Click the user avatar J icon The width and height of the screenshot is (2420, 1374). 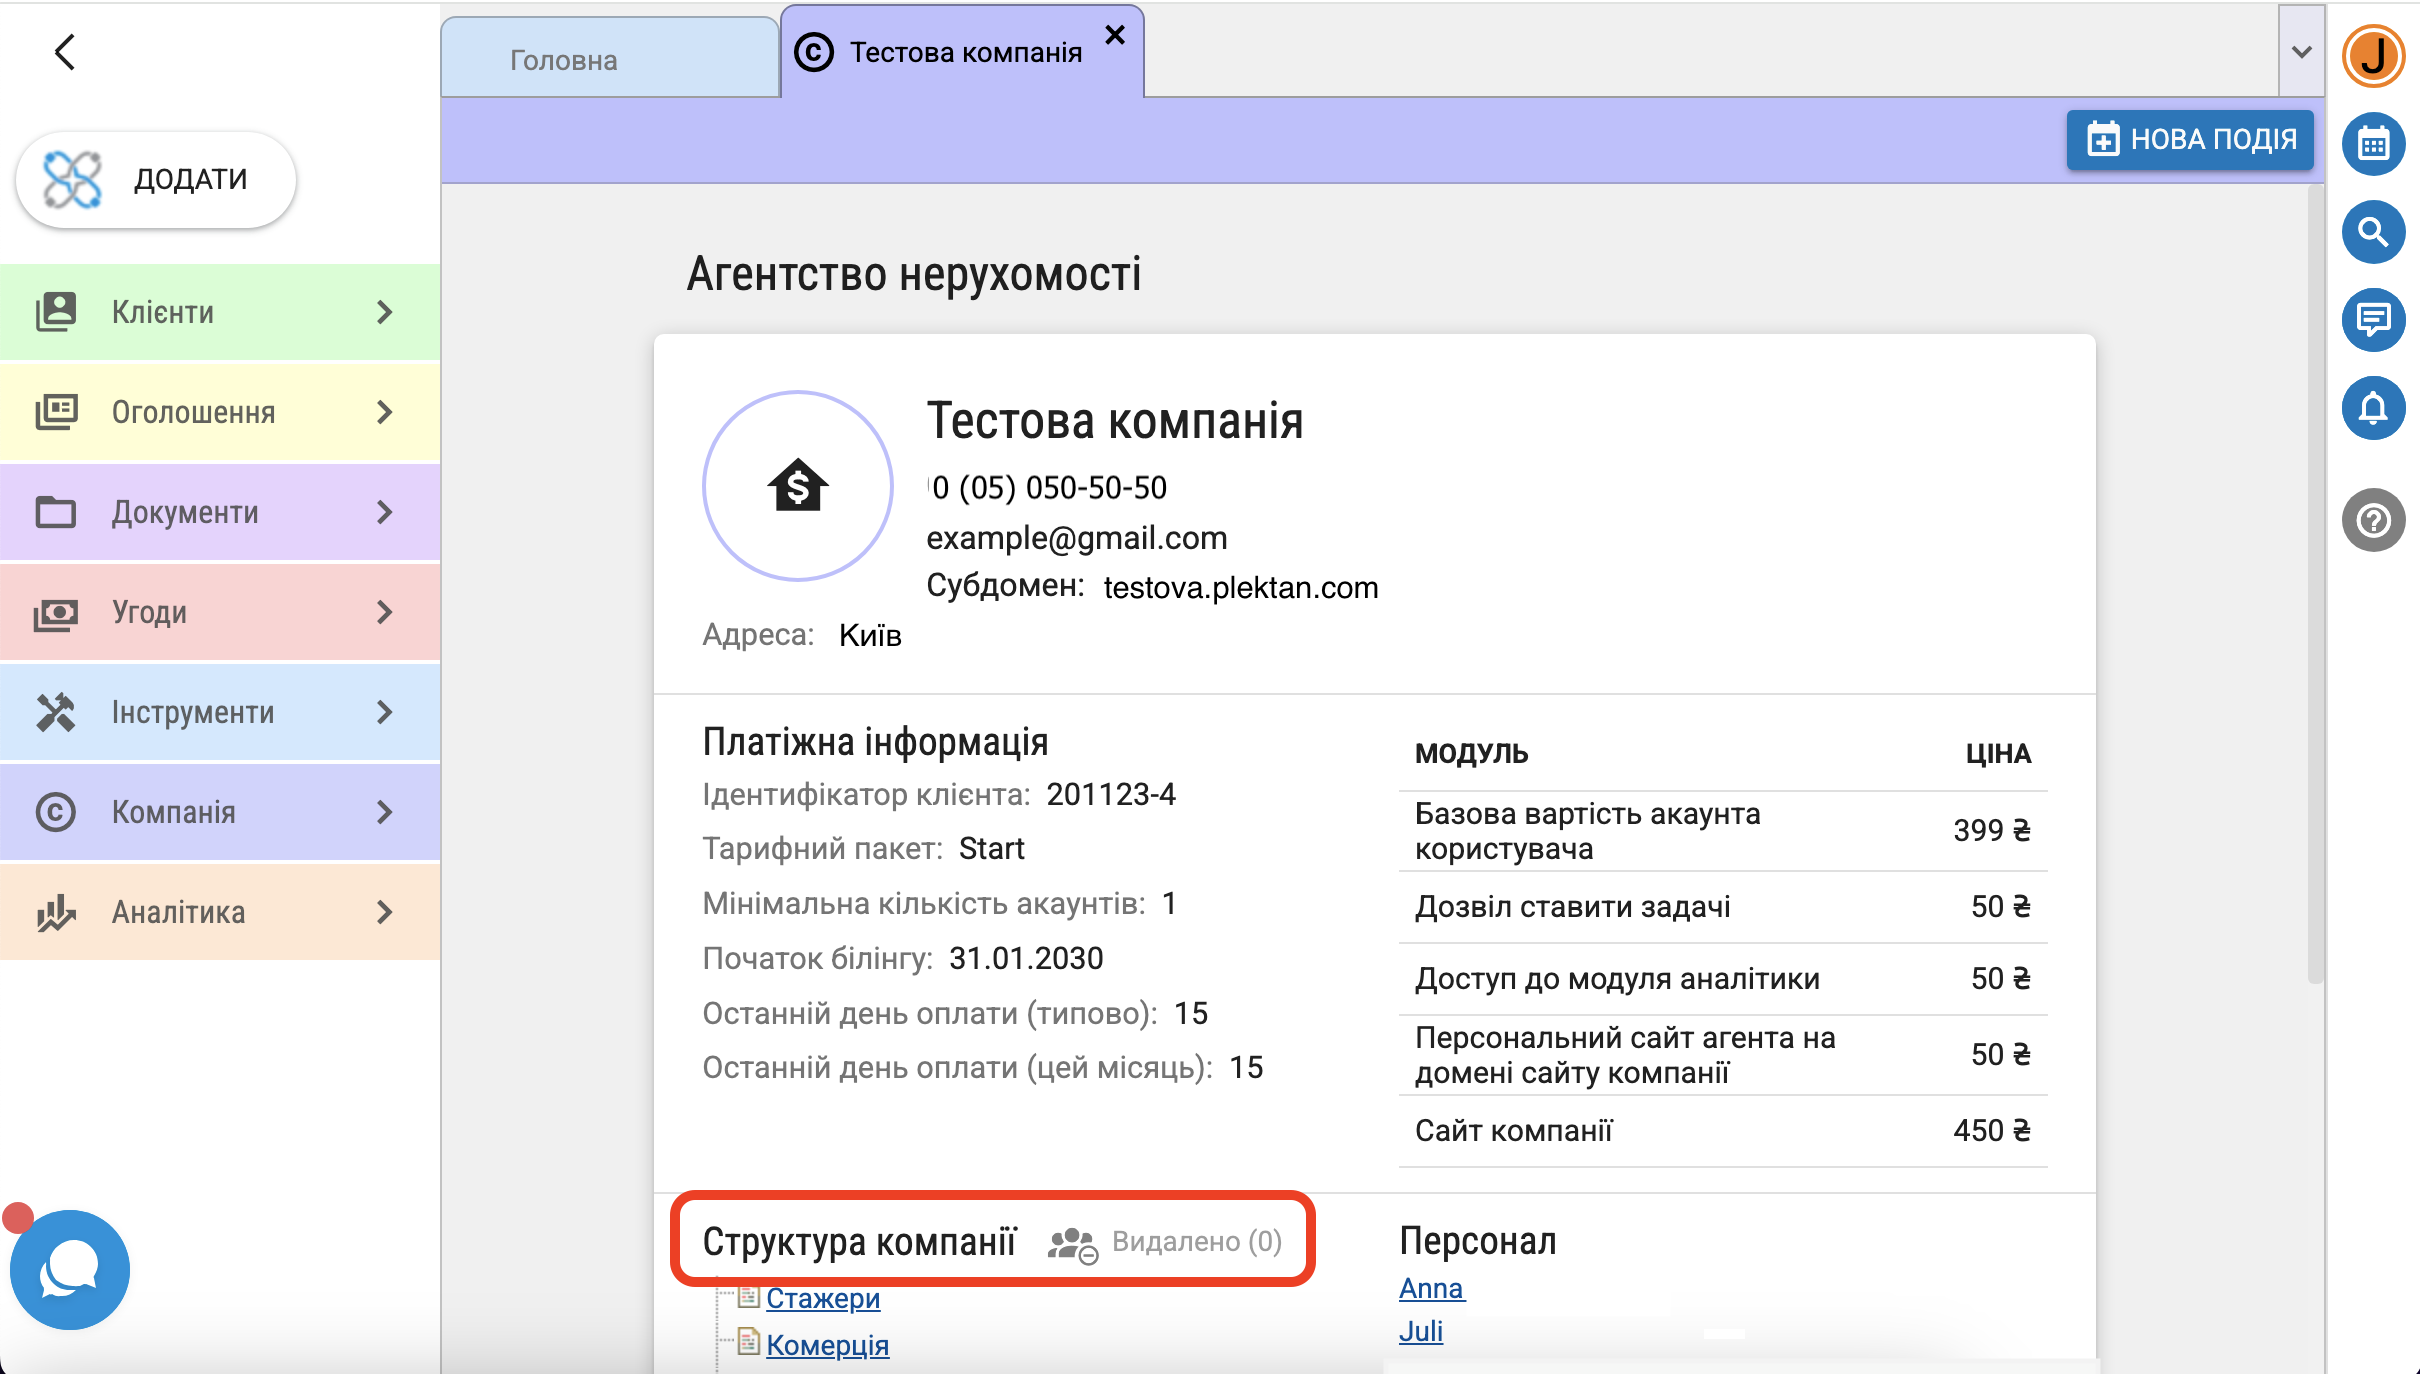pos(2373,56)
